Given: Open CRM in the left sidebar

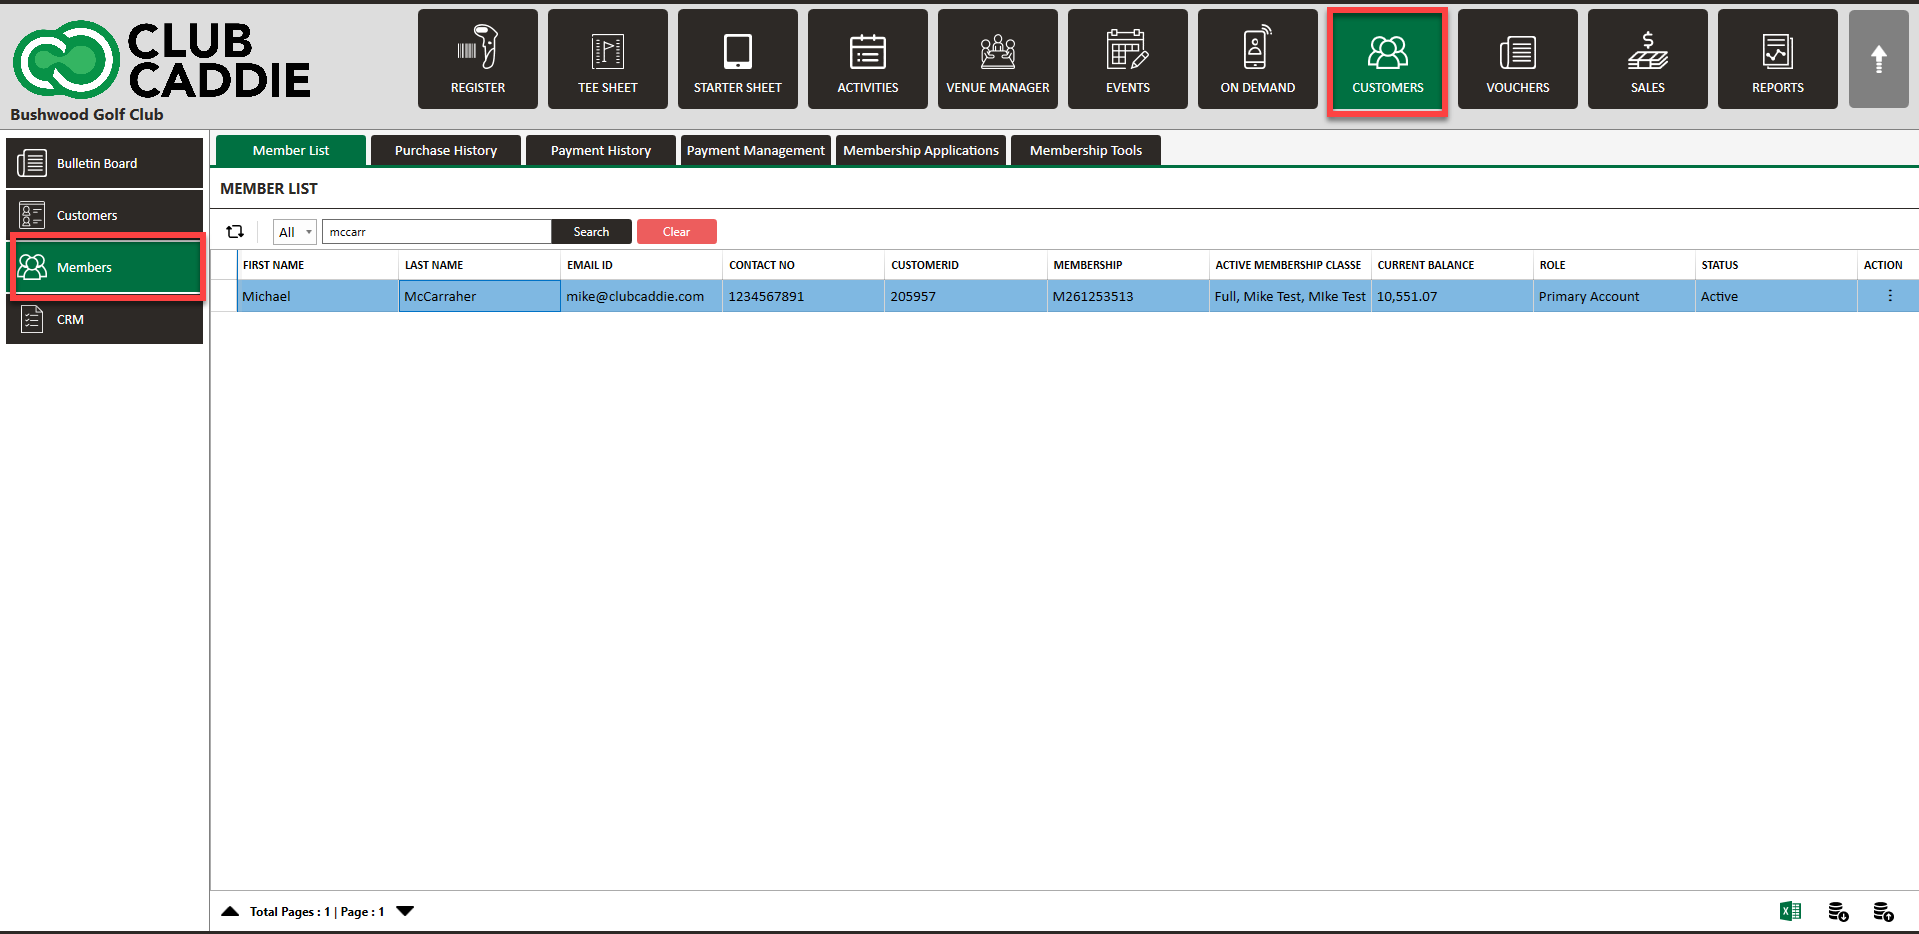Looking at the screenshot, I should (x=105, y=319).
